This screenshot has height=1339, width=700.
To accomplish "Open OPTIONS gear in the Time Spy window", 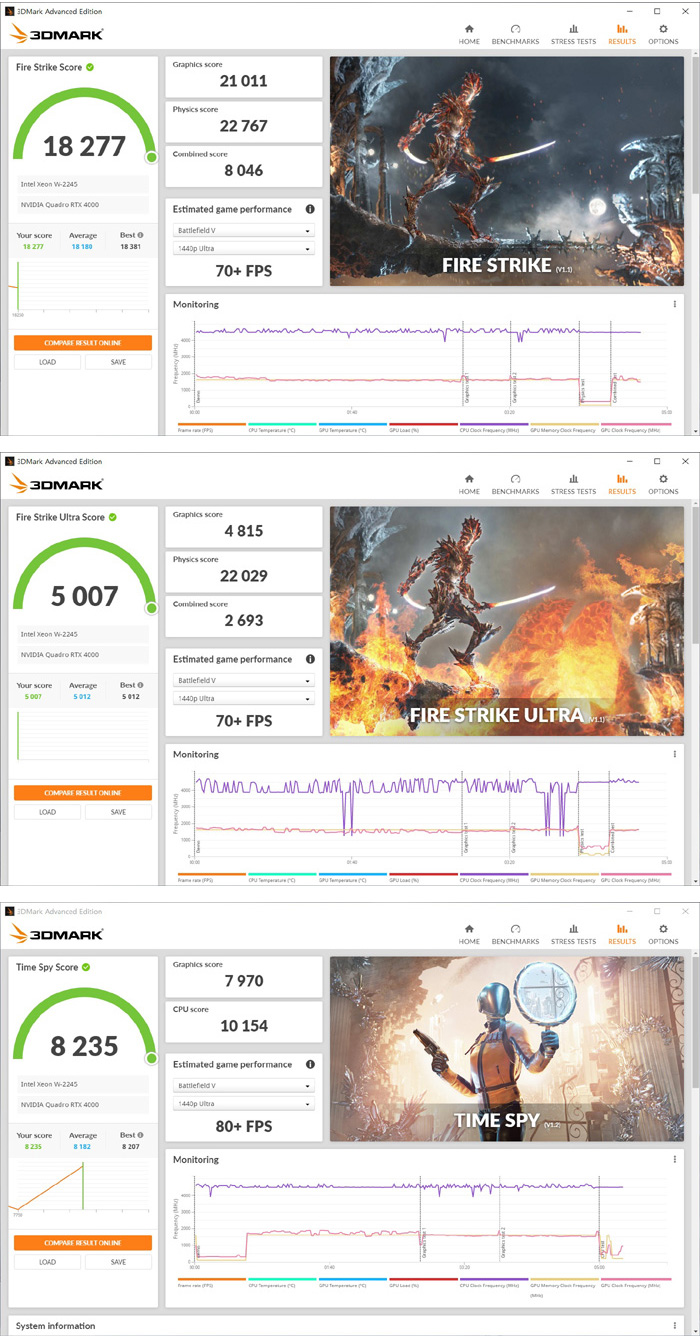I will tap(663, 935).
